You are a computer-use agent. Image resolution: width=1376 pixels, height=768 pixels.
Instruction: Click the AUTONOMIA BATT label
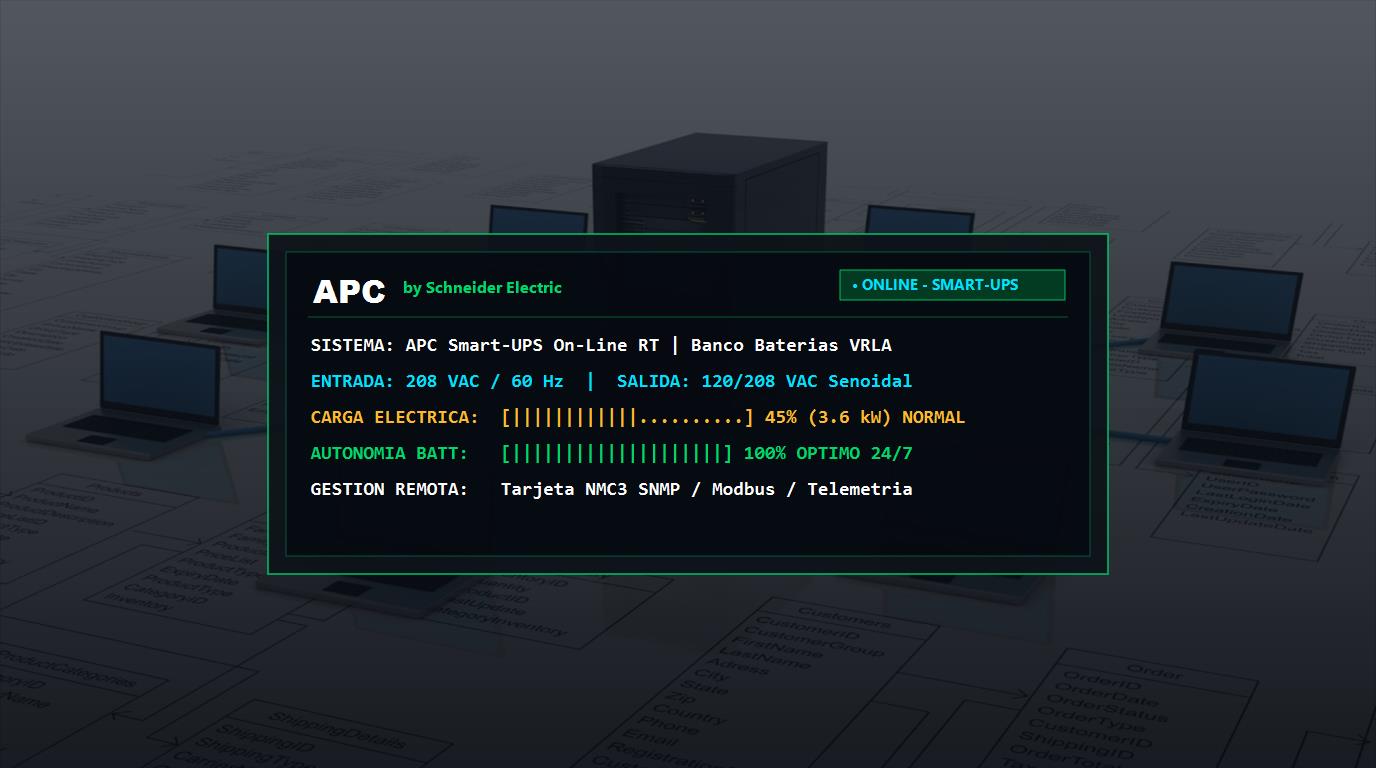pyautogui.click(x=389, y=453)
